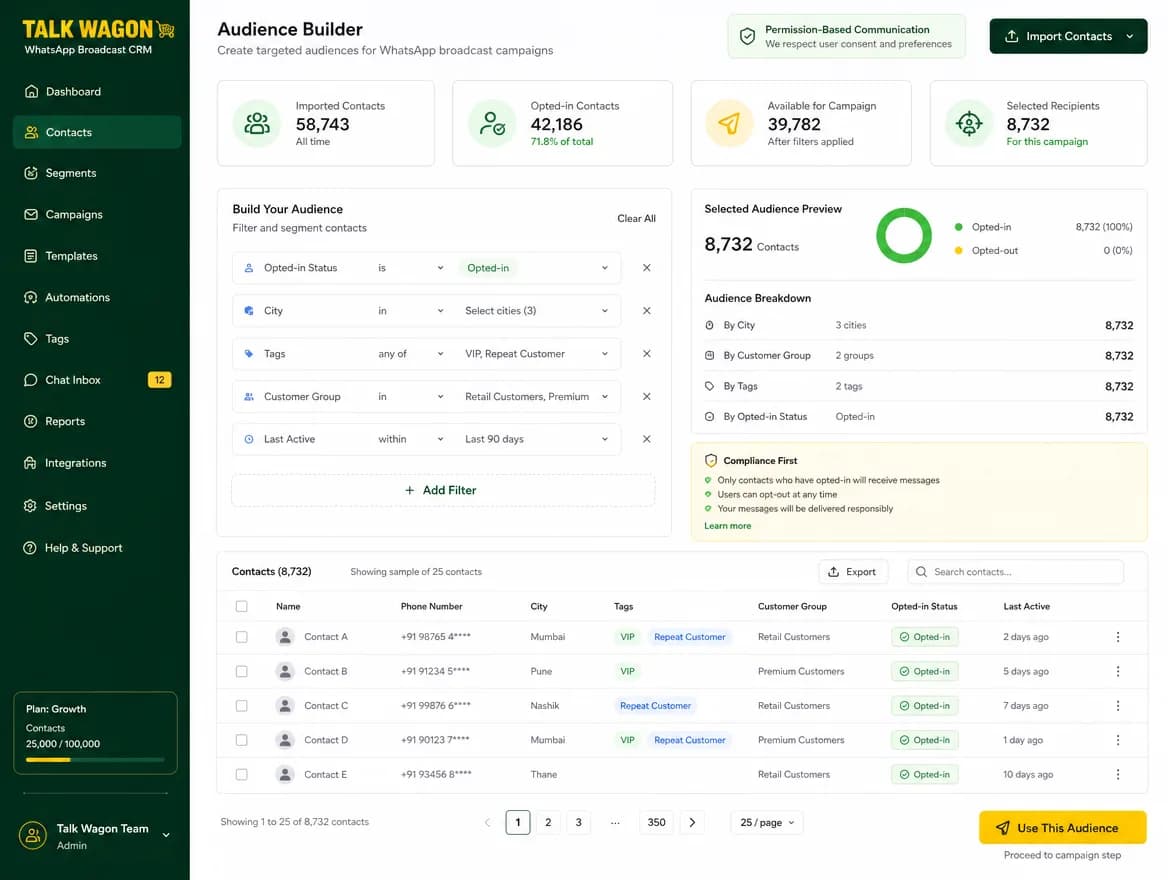
Task: Go to page 2 in pagination
Action: click(x=548, y=823)
